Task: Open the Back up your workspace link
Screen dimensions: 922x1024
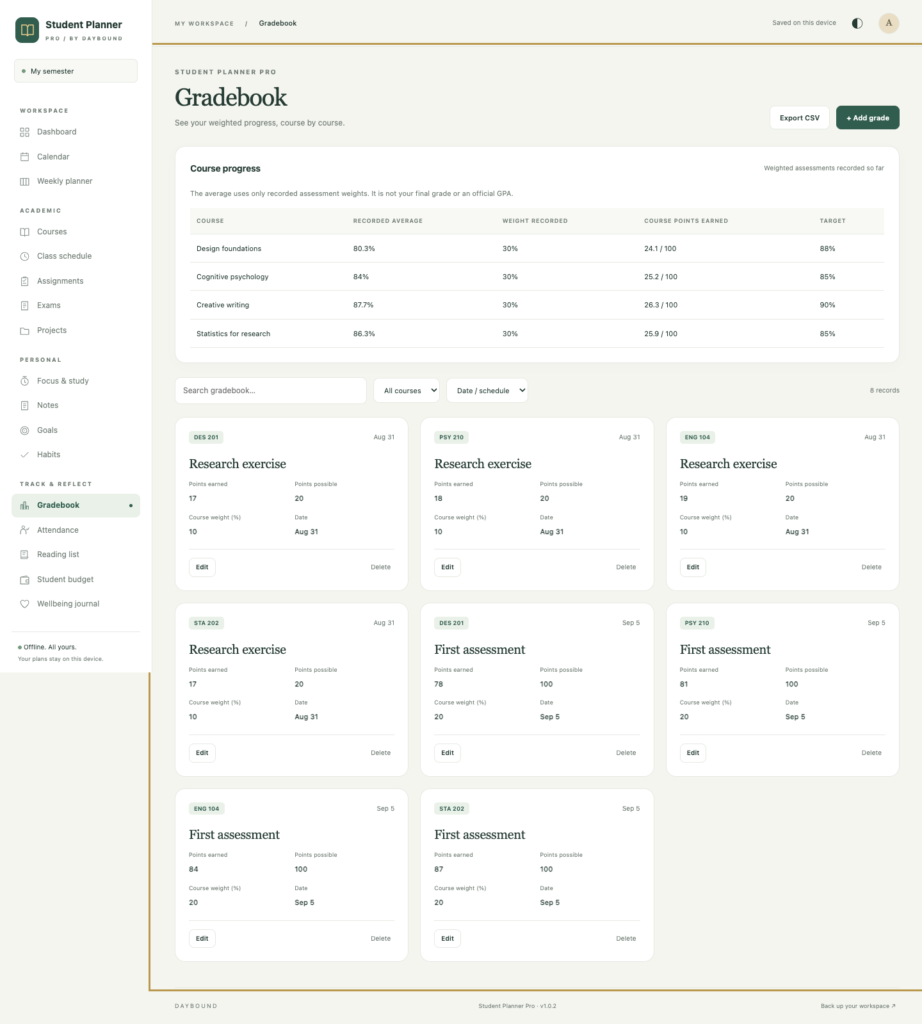Action: pyautogui.click(x=858, y=1006)
